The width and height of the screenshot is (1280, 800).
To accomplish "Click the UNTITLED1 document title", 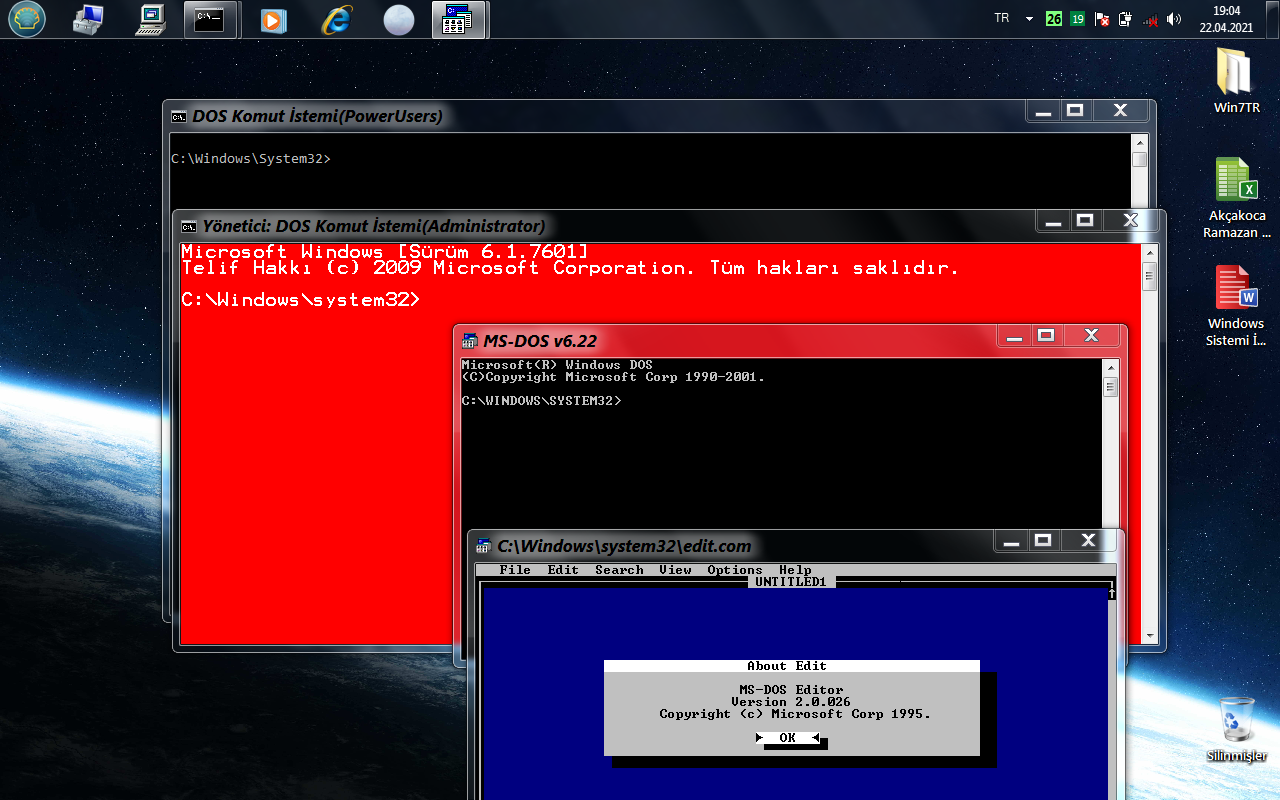I will point(791,582).
